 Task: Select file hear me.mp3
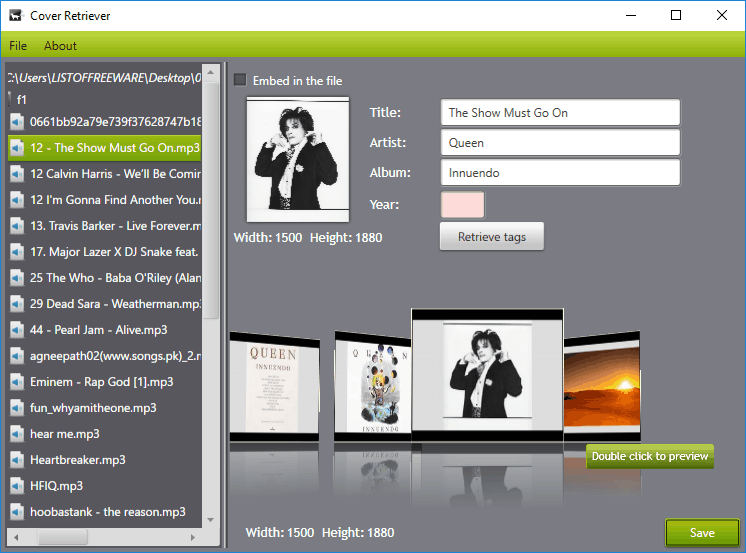point(104,434)
